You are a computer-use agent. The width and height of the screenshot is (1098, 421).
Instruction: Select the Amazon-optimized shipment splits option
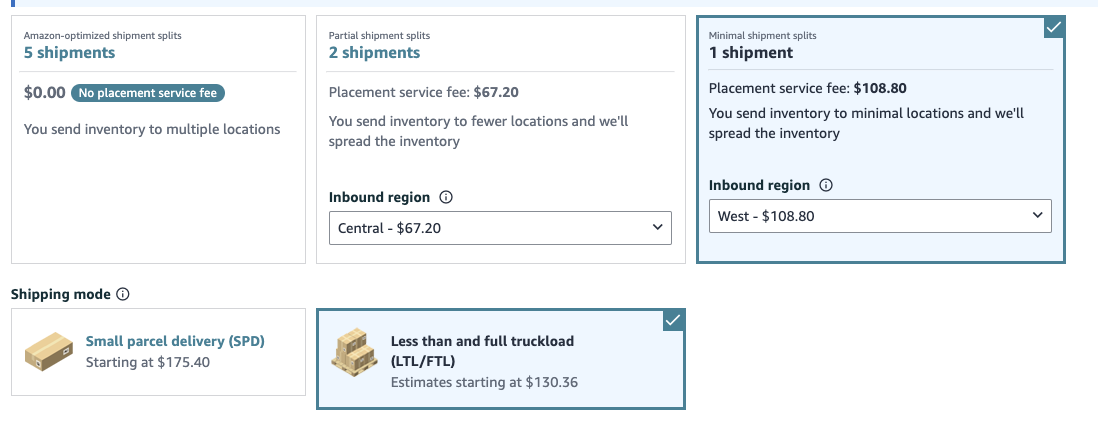[x=158, y=139]
